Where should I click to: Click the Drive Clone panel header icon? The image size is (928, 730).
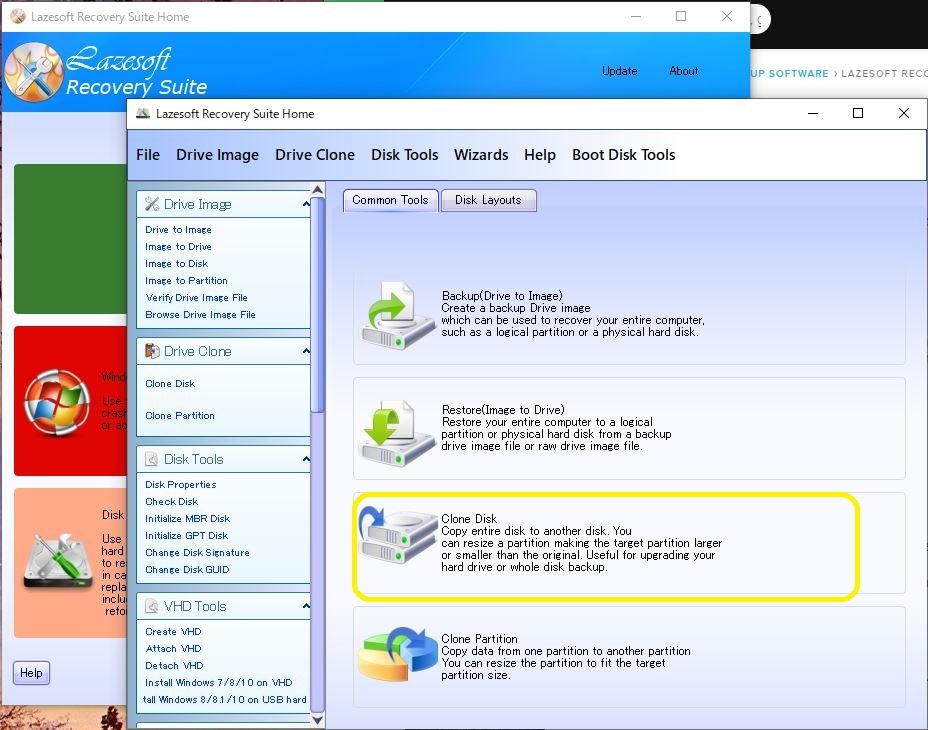point(152,351)
